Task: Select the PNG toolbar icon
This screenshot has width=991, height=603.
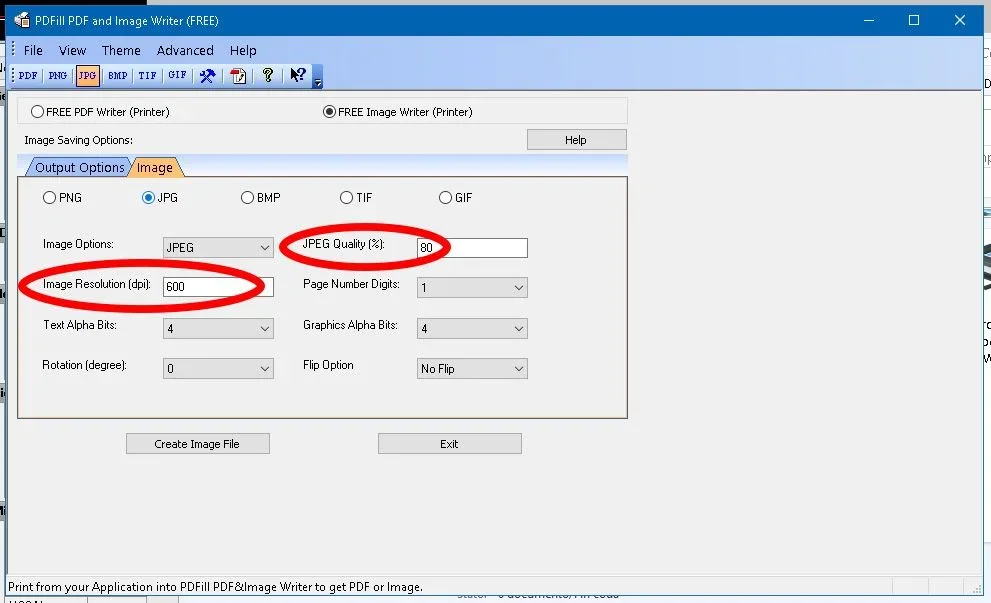Action: pyautogui.click(x=58, y=76)
